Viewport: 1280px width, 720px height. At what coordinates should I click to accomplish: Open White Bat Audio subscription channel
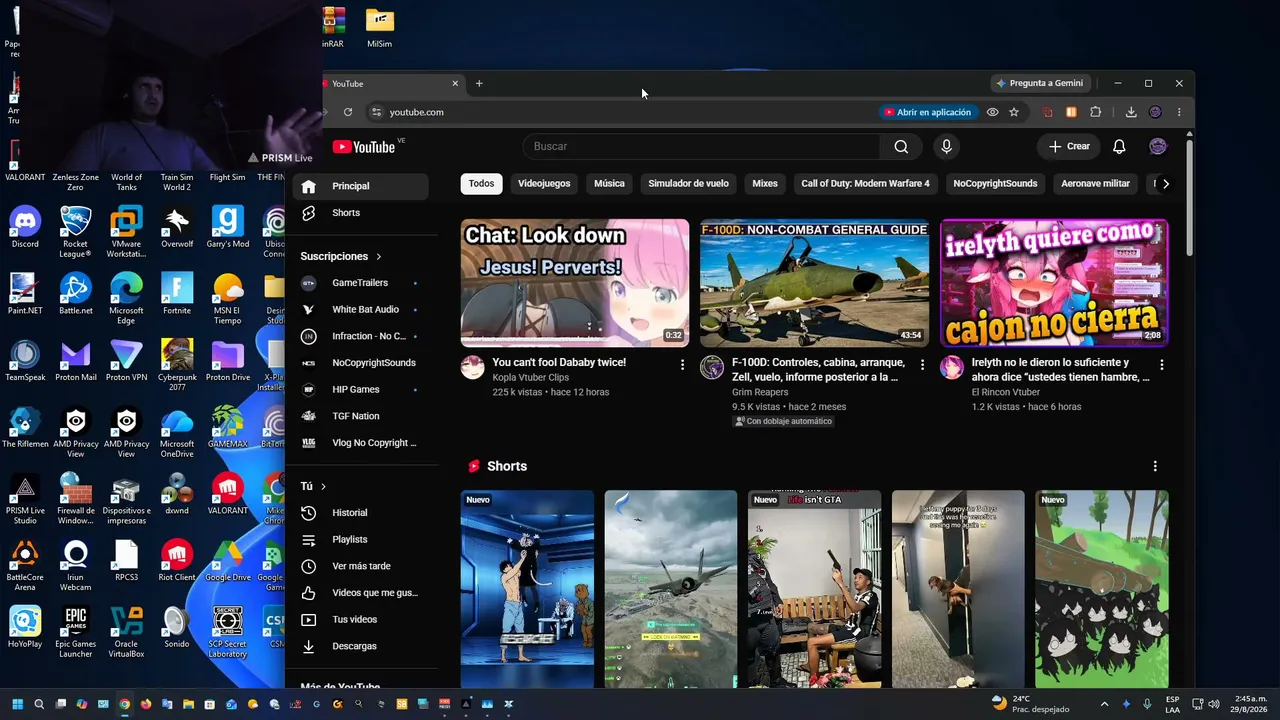pos(360,310)
